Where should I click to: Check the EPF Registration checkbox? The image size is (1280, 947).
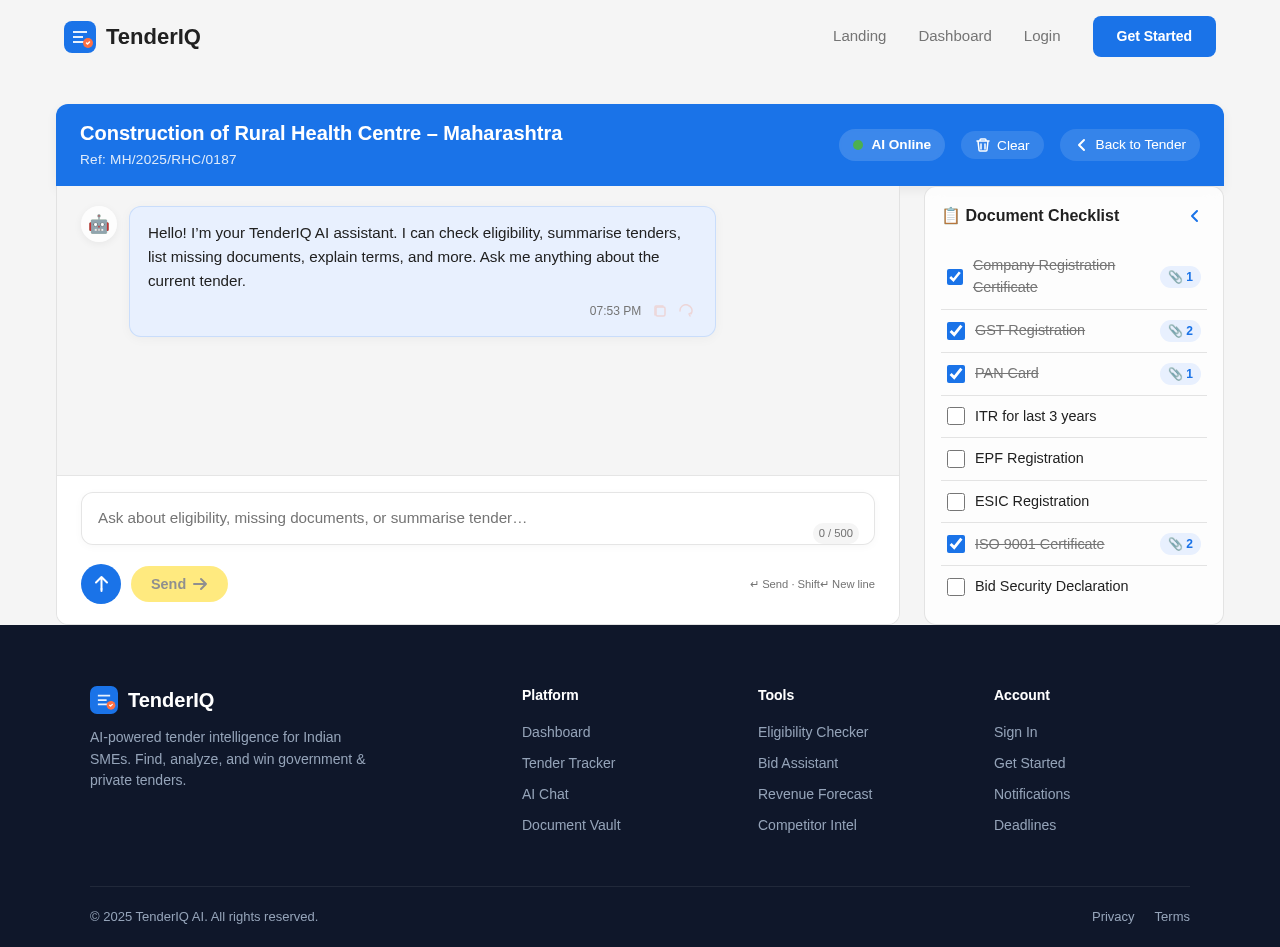pyautogui.click(x=956, y=459)
